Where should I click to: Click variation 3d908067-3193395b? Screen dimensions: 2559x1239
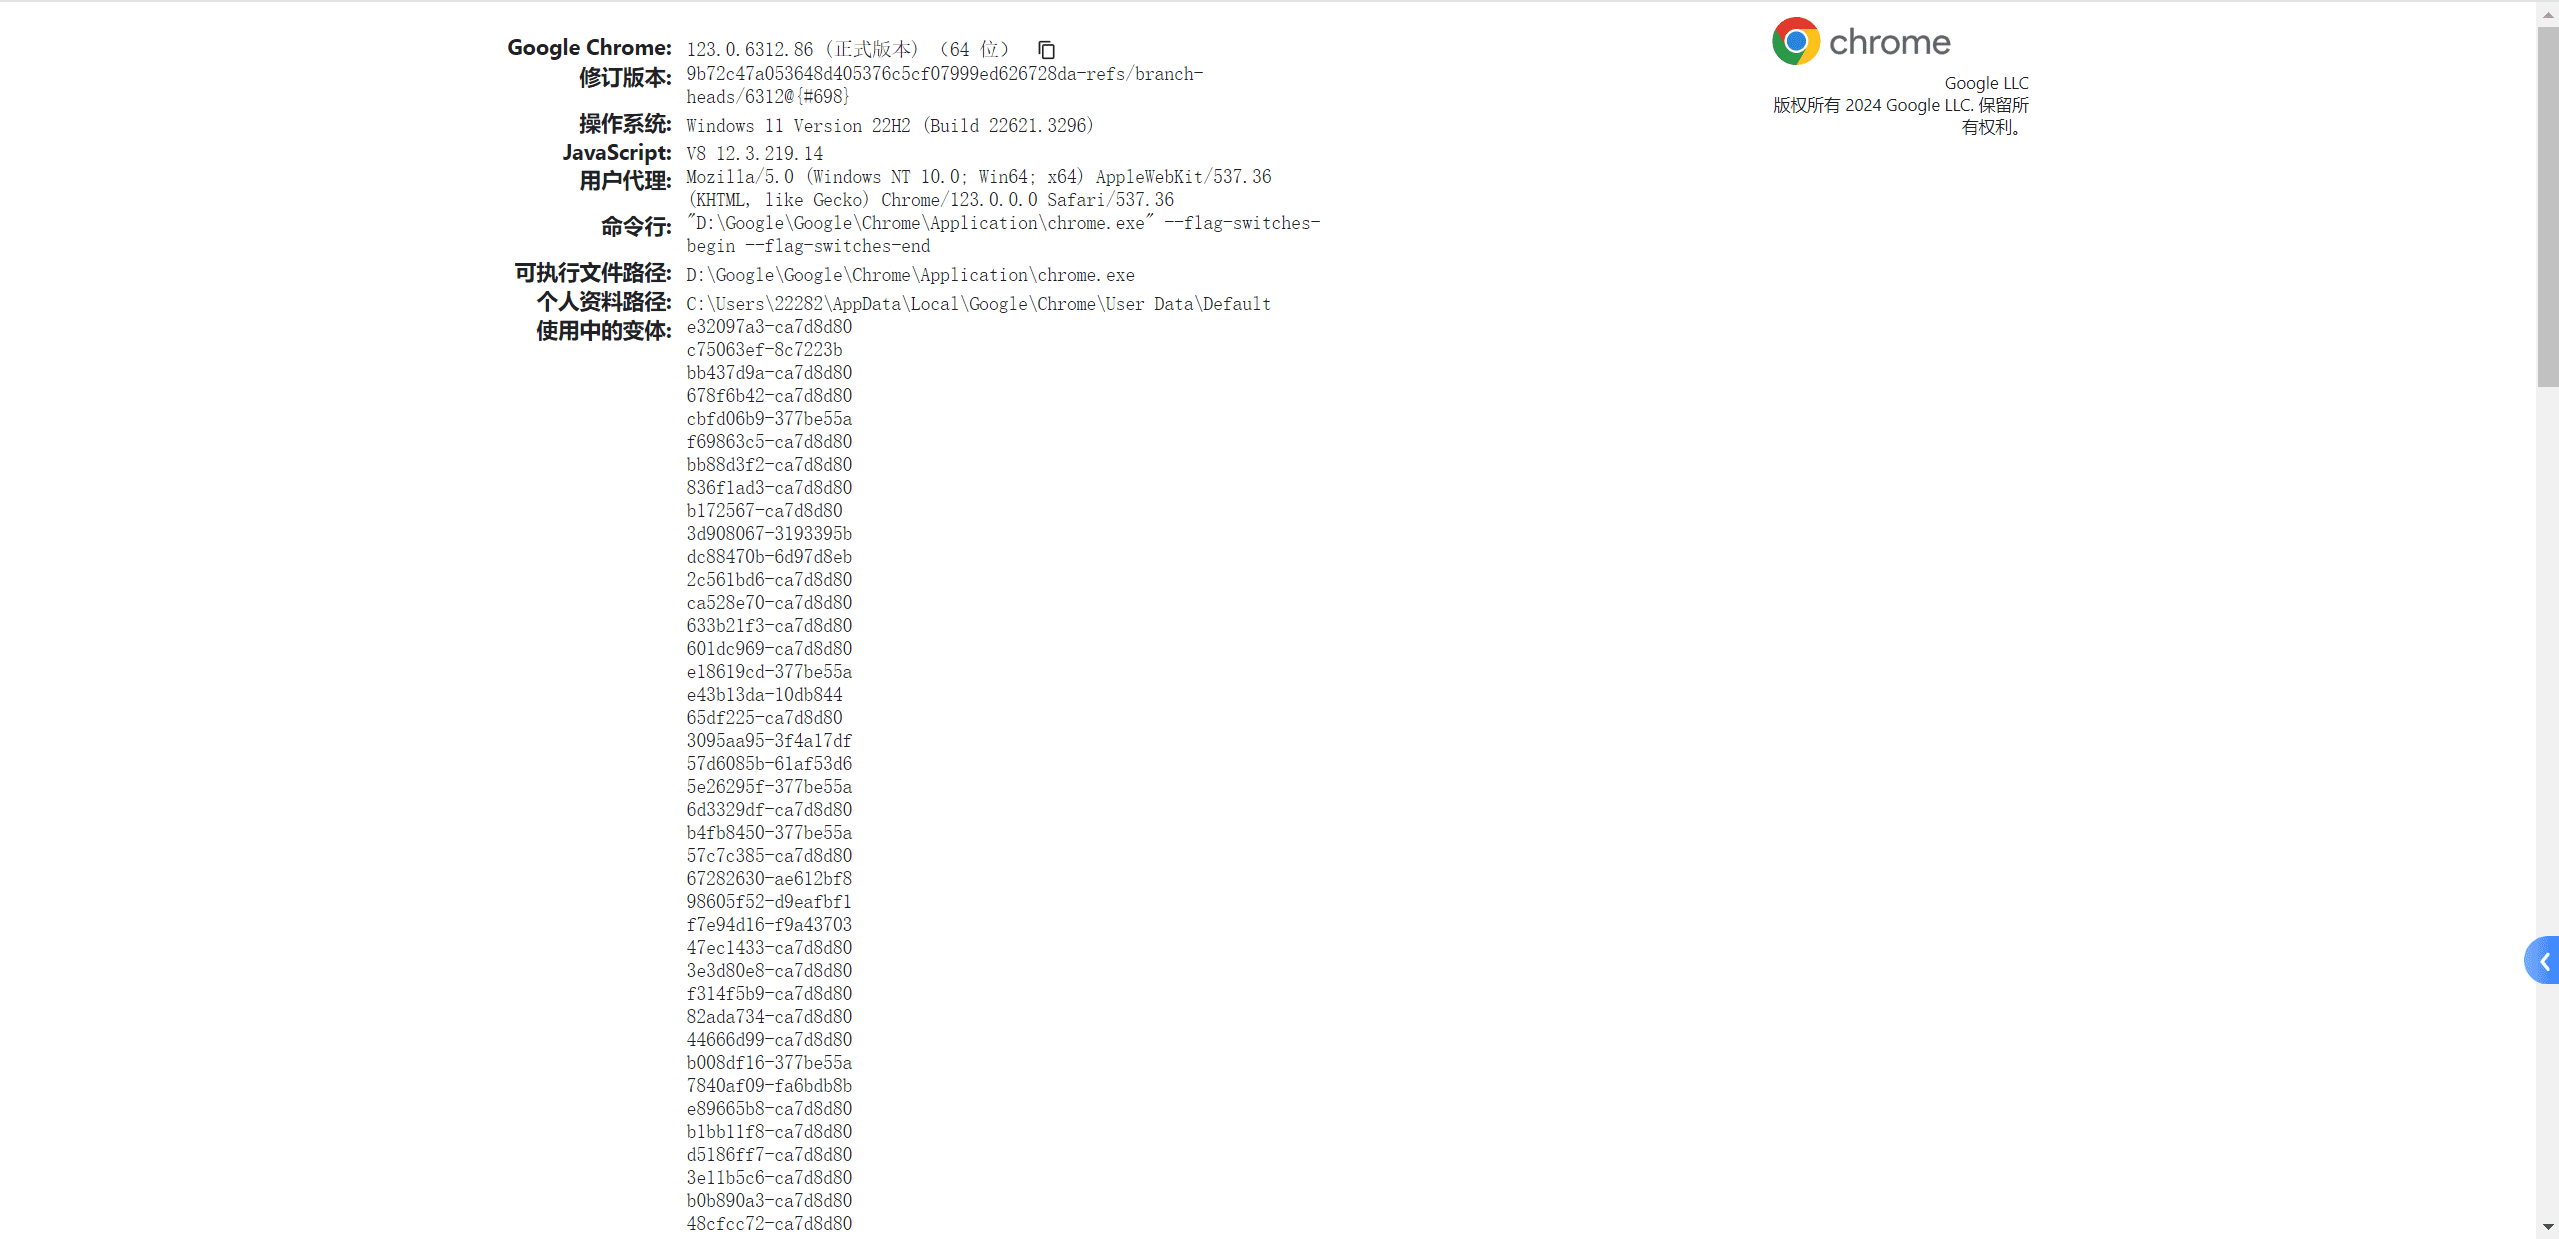(769, 534)
